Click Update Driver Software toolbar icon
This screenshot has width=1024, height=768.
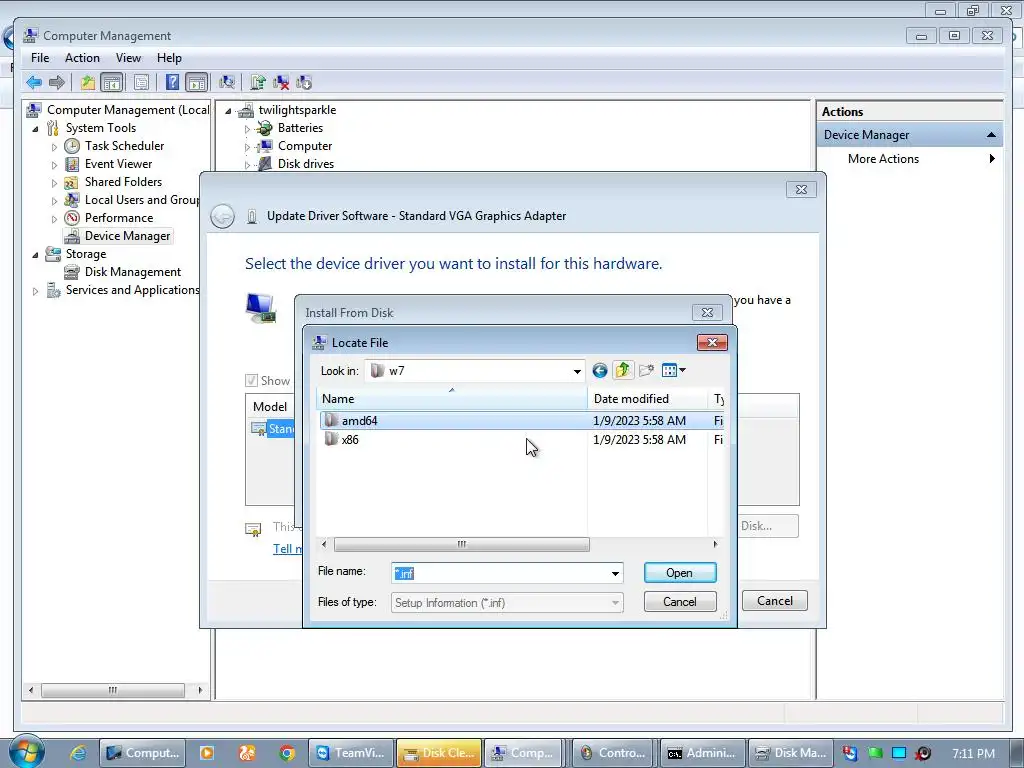click(258, 82)
